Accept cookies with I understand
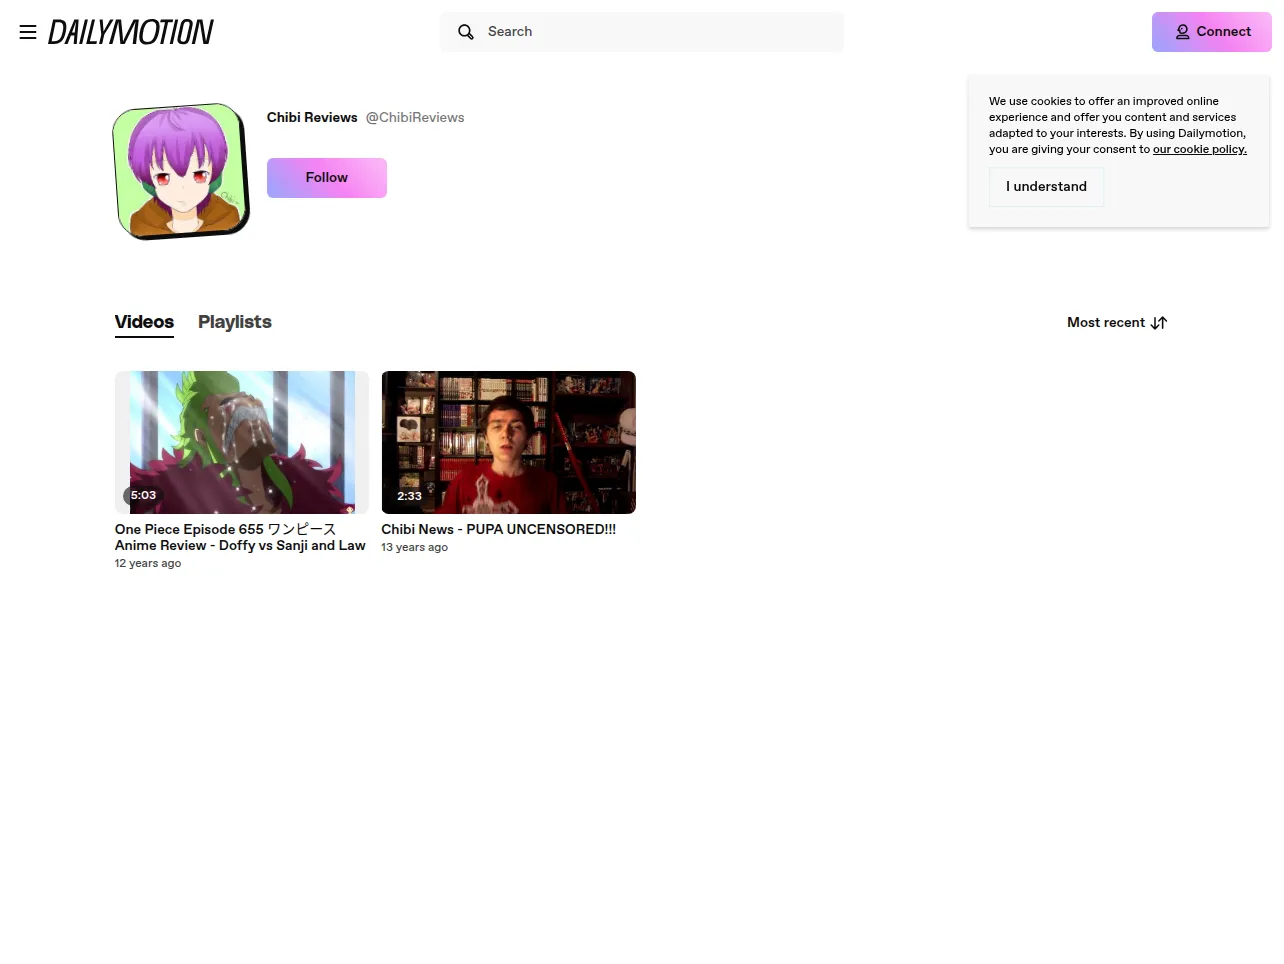 pos(1046,187)
